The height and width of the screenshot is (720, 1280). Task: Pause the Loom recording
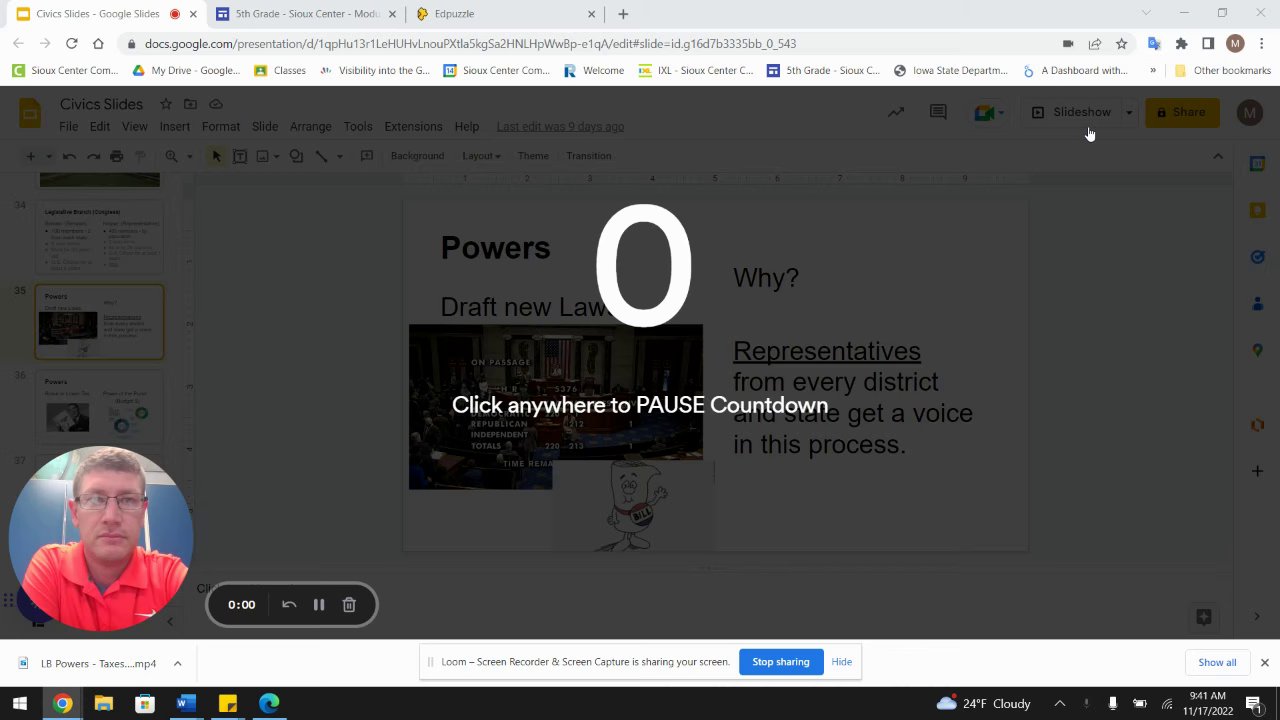[319, 605]
